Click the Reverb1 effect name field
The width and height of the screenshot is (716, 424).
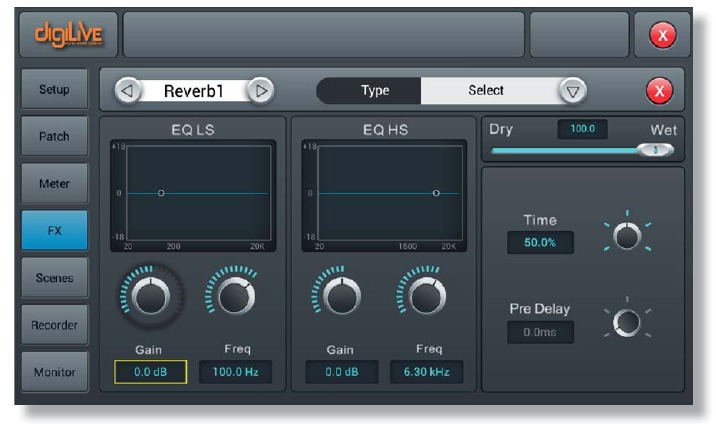(x=194, y=91)
